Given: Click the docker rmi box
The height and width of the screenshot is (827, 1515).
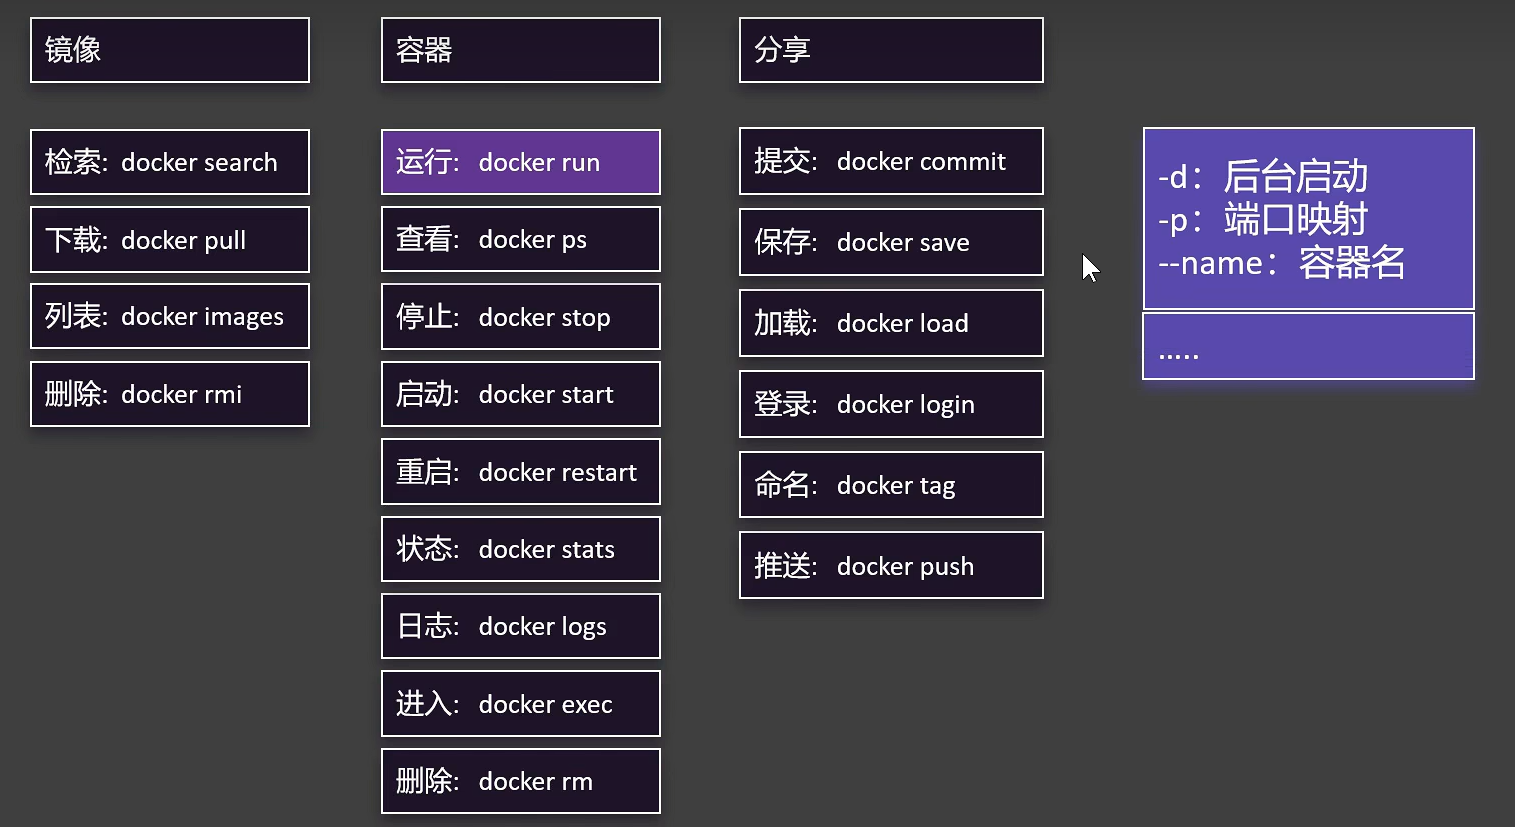Looking at the screenshot, I should (169, 393).
